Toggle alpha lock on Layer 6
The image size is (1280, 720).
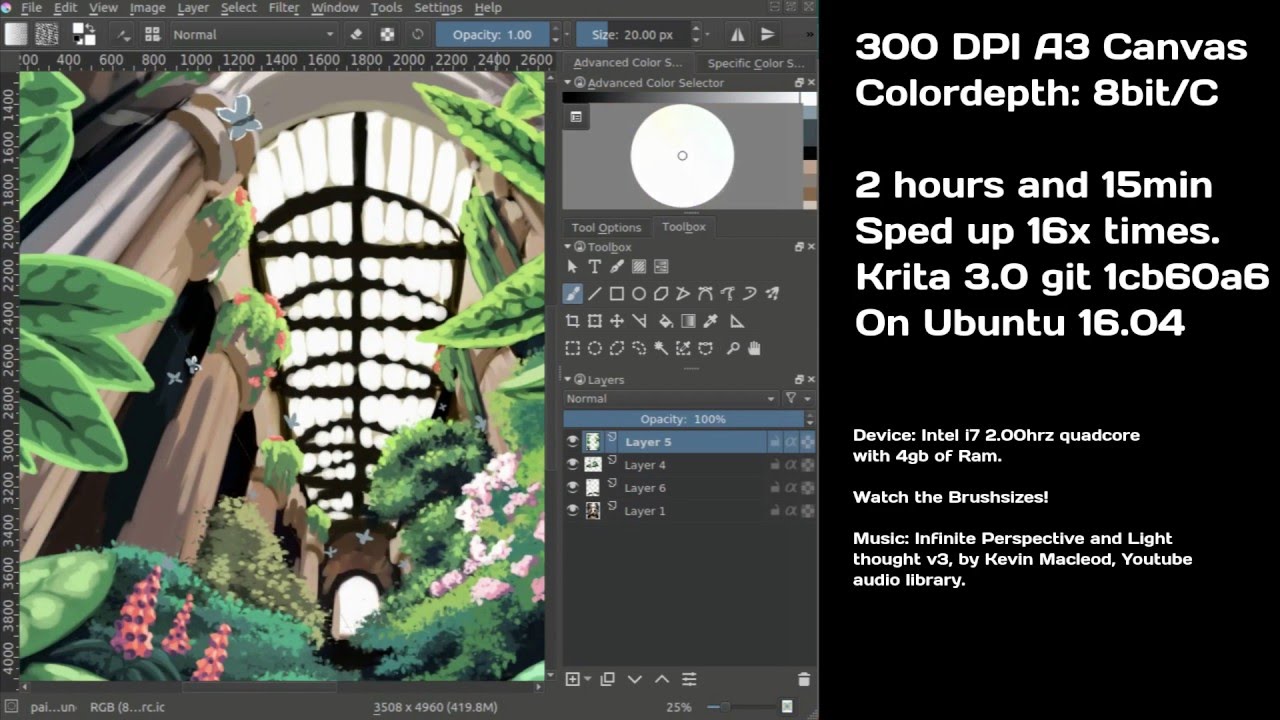click(x=807, y=487)
